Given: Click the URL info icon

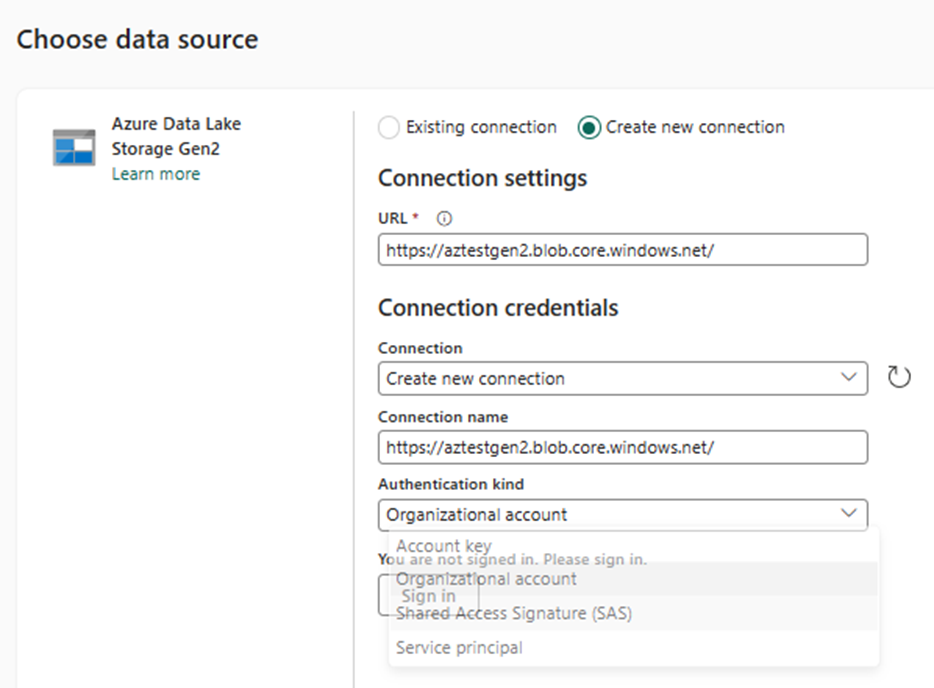Looking at the screenshot, I should (444, 219).
